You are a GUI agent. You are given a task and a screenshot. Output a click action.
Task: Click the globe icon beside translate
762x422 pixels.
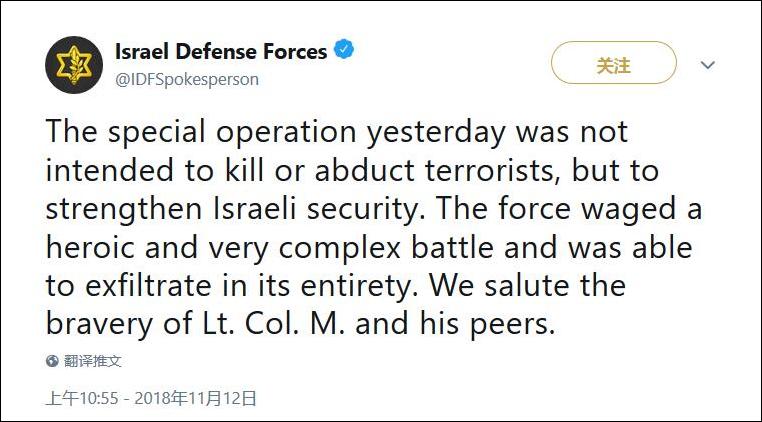coord(52,361)
